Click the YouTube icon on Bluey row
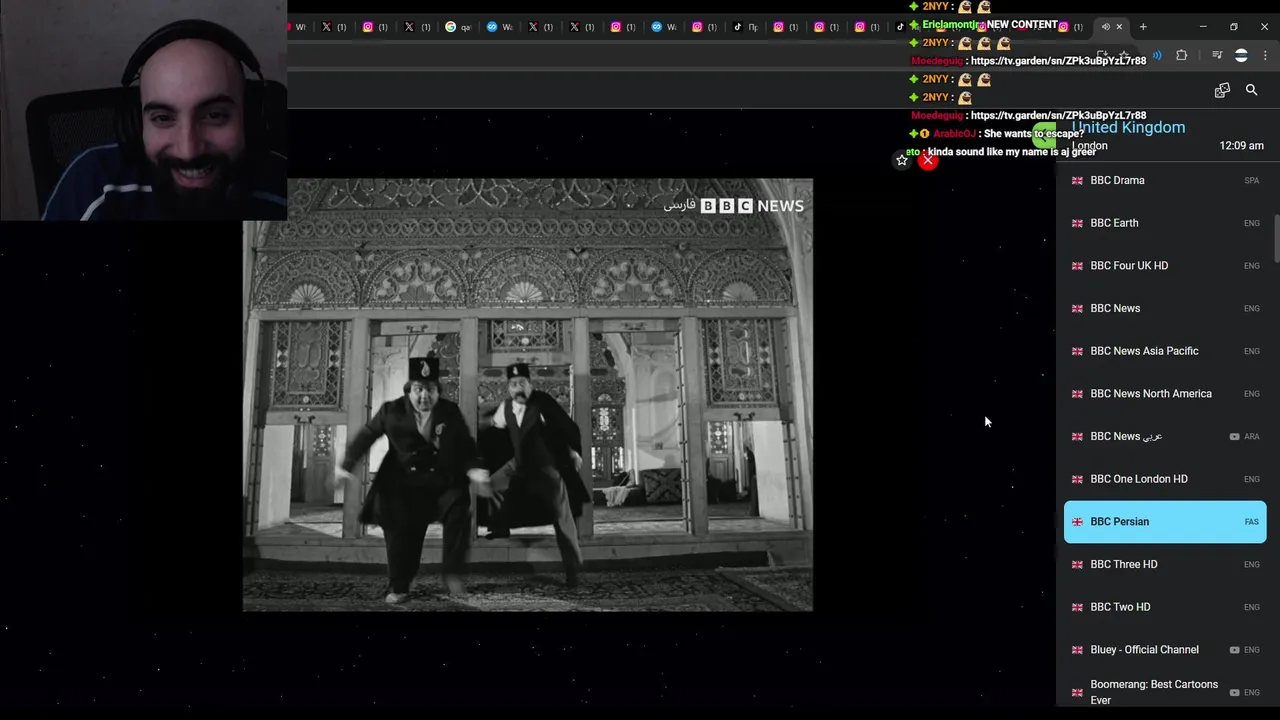Viewport: 1280px width, 720px height. (1234, 650)
